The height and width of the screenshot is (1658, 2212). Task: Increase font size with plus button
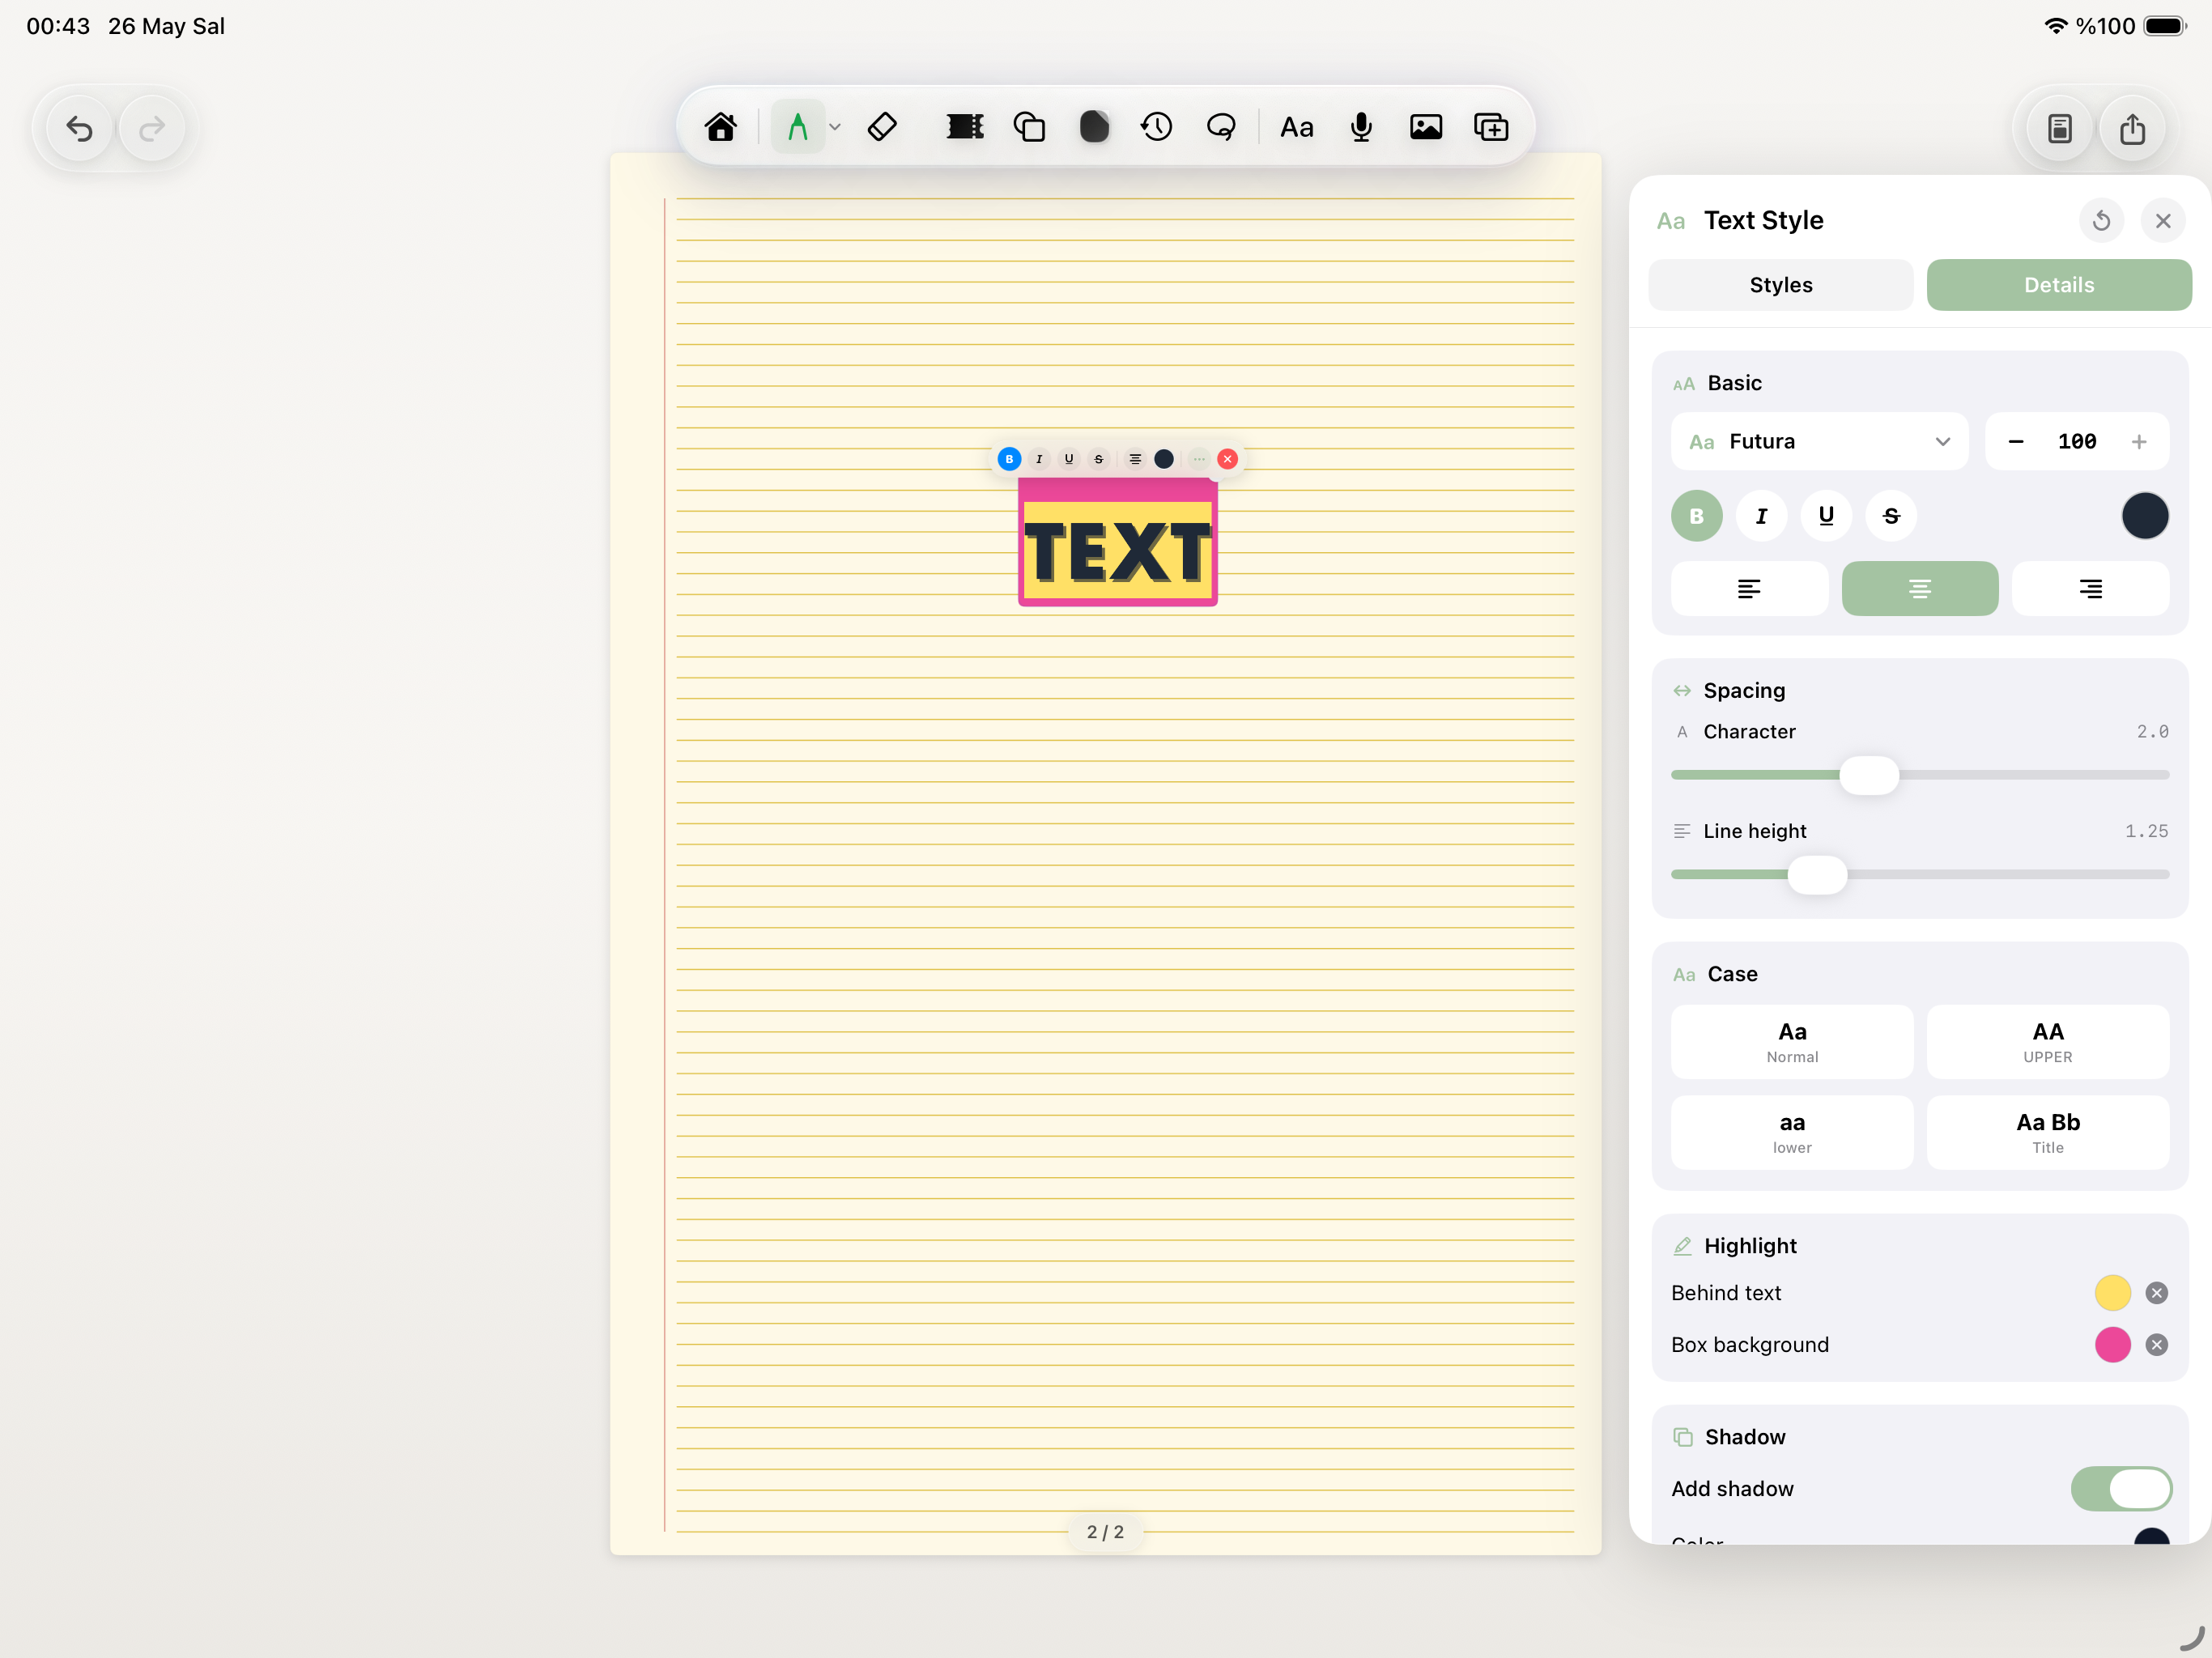[x=2139, y=441]
